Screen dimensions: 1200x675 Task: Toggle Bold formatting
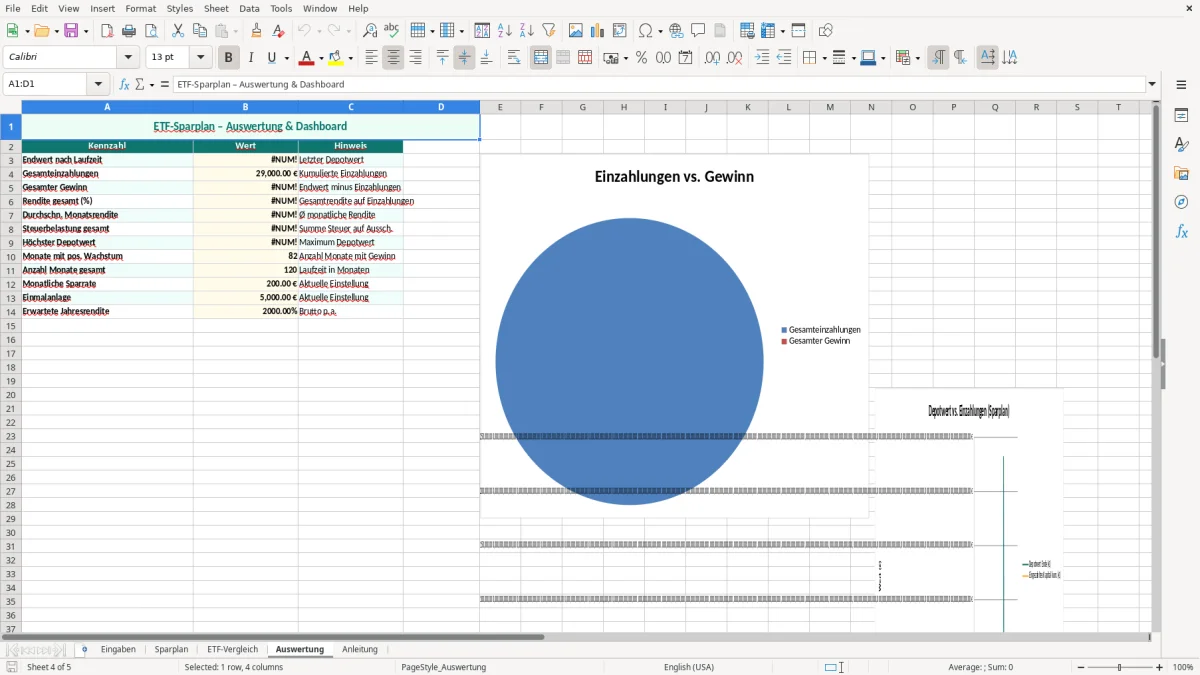229,58
